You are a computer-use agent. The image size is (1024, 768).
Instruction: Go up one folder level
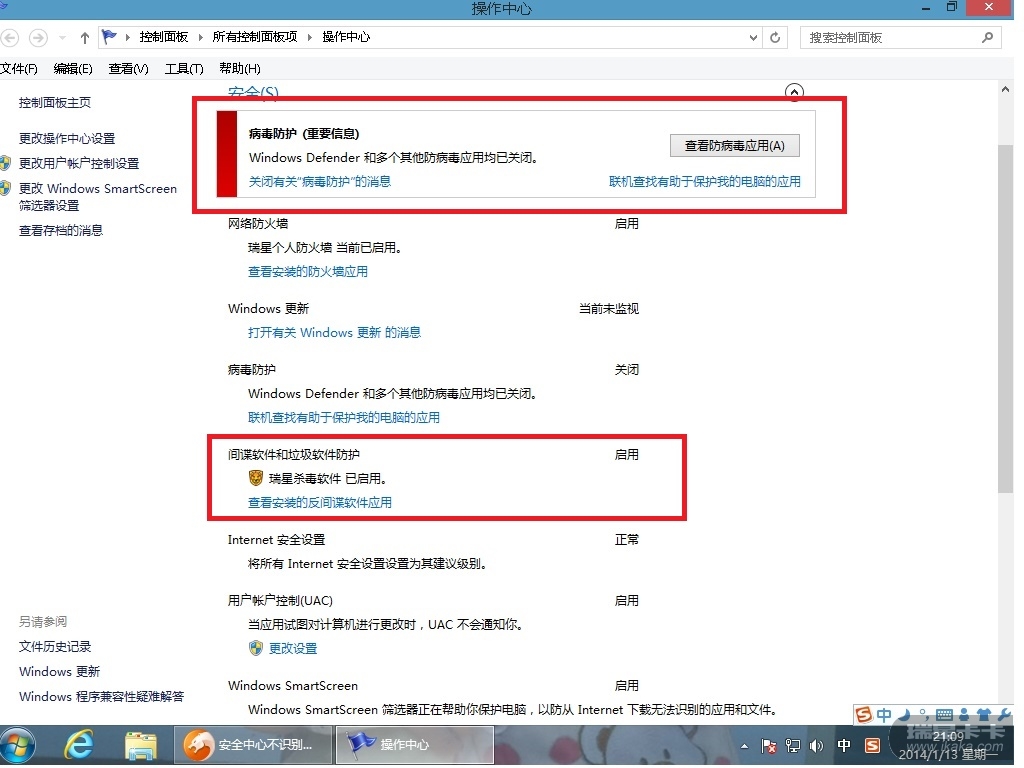(84, 38)
